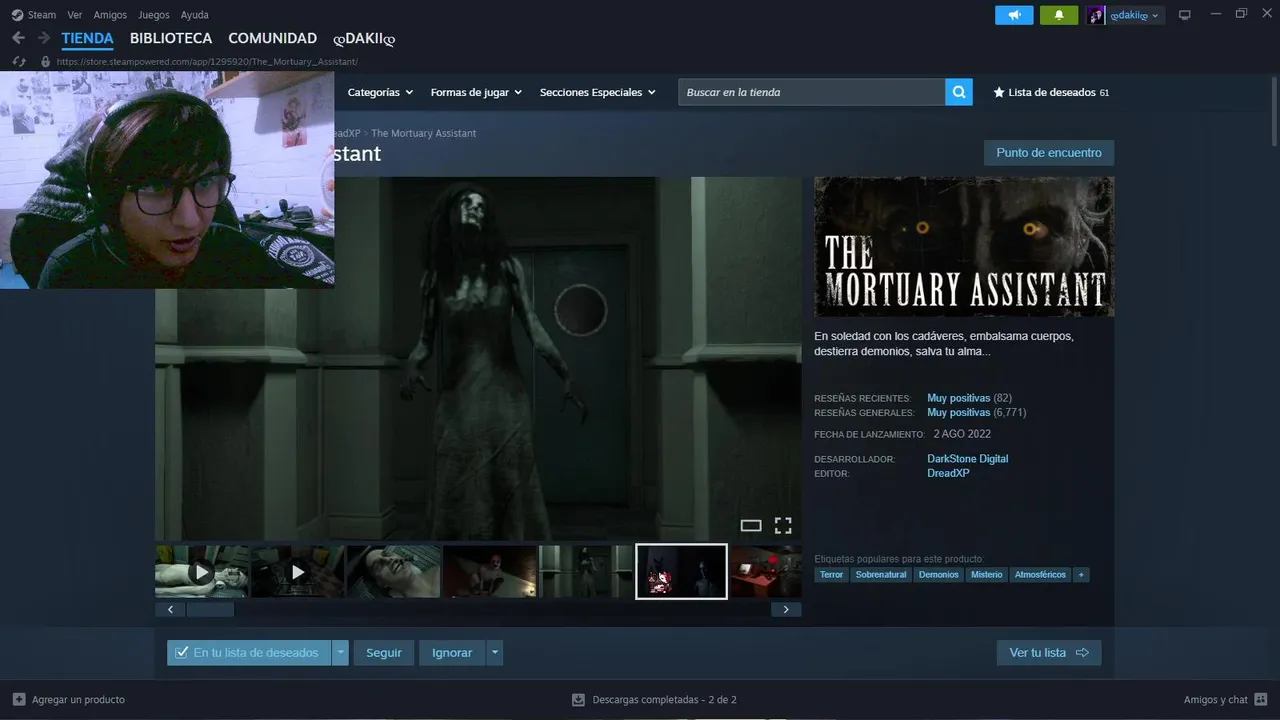Image resolution: width=1280 pixels, height=720 pixels.
Task: Play the first video thumbnail
Action: [201, 572]
